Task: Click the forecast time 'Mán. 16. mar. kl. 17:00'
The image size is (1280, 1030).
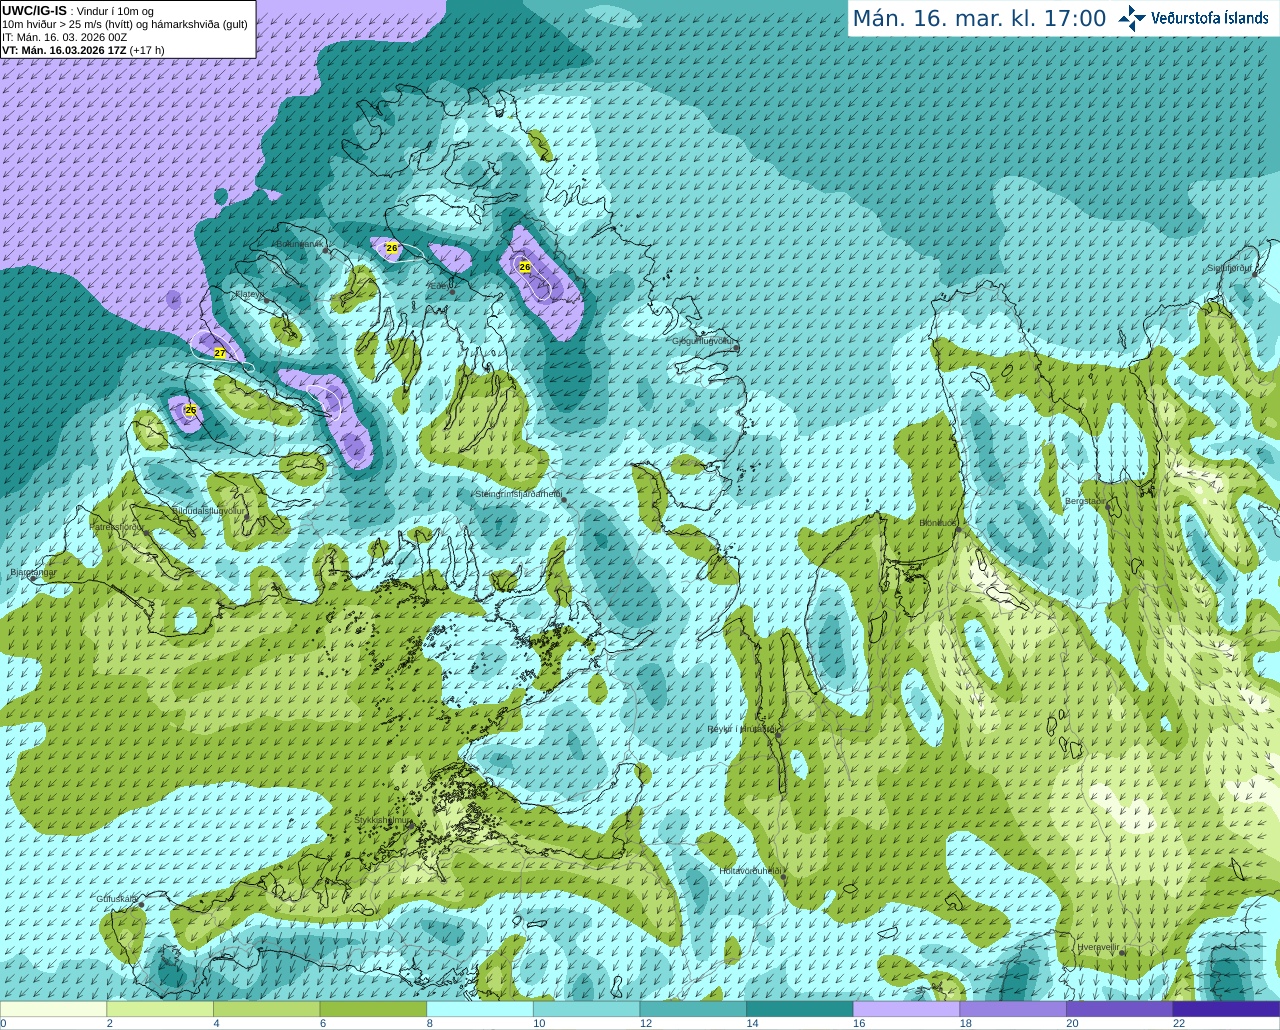Action: [979, 18]
